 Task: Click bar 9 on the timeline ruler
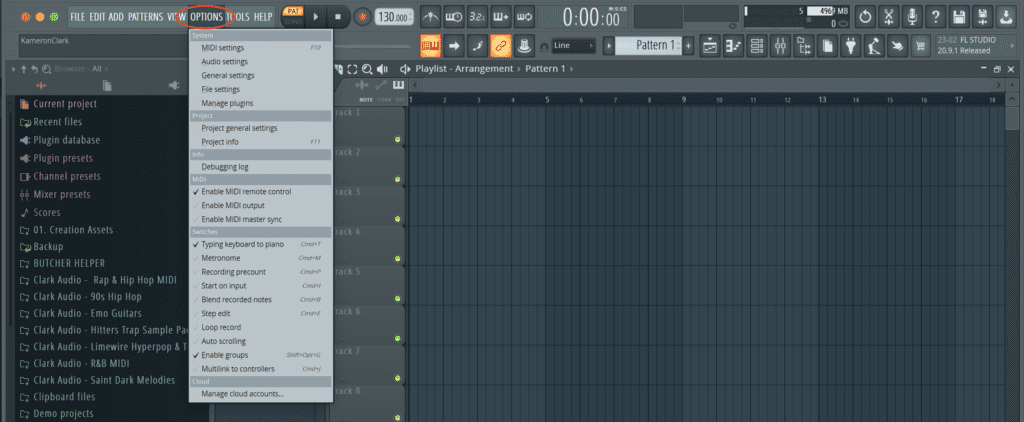[x=684, y=100]
